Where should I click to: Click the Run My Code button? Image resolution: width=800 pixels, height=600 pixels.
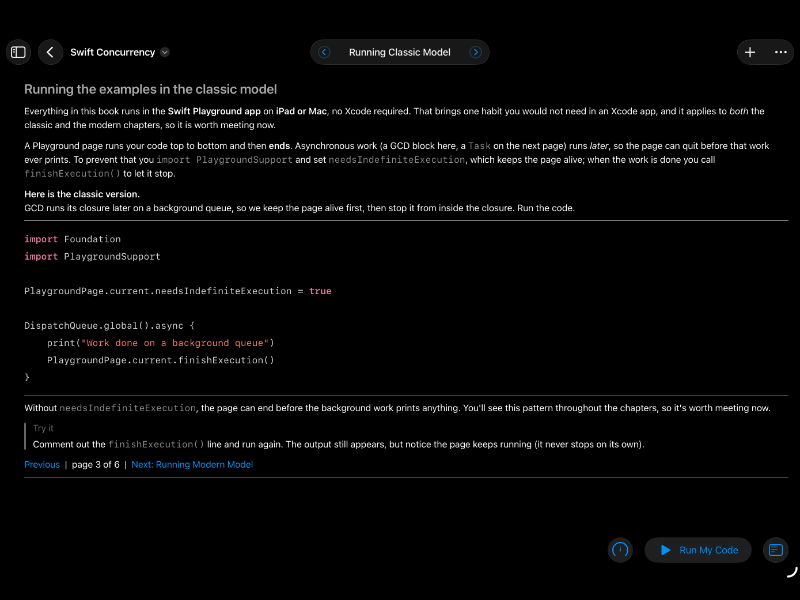(x=698, y=550)
